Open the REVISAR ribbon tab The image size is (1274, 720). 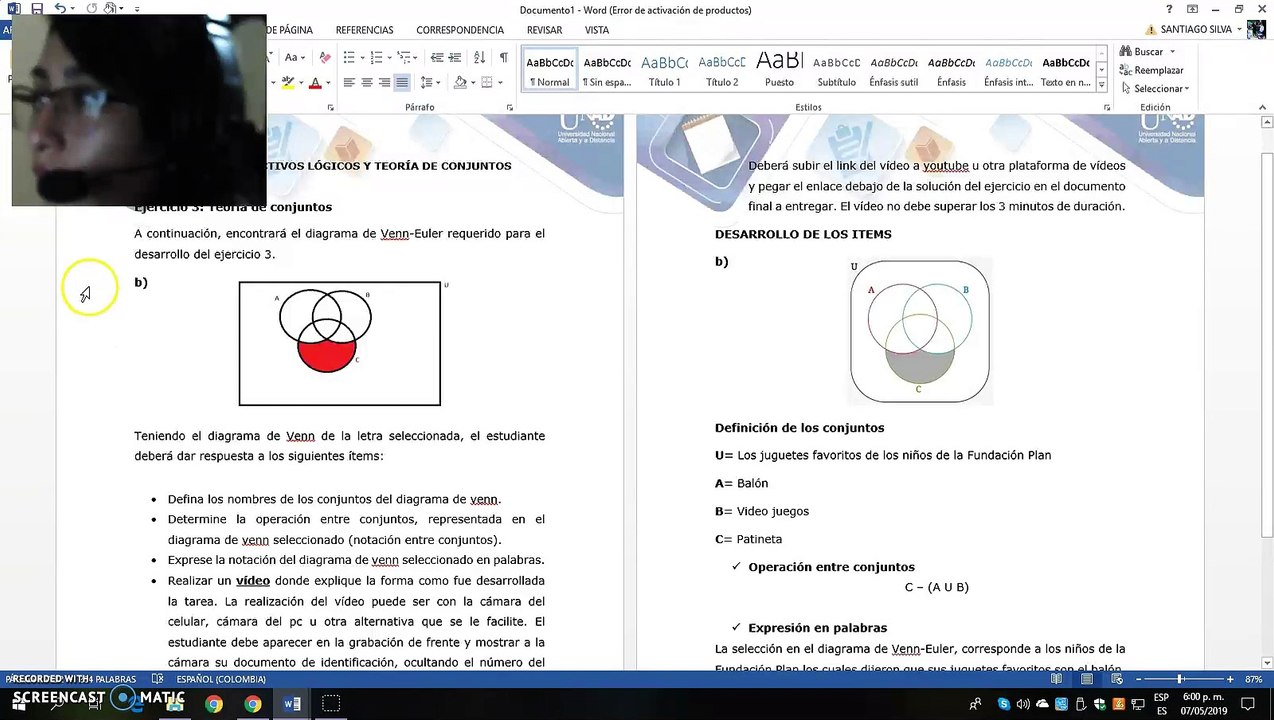point(544,30)
